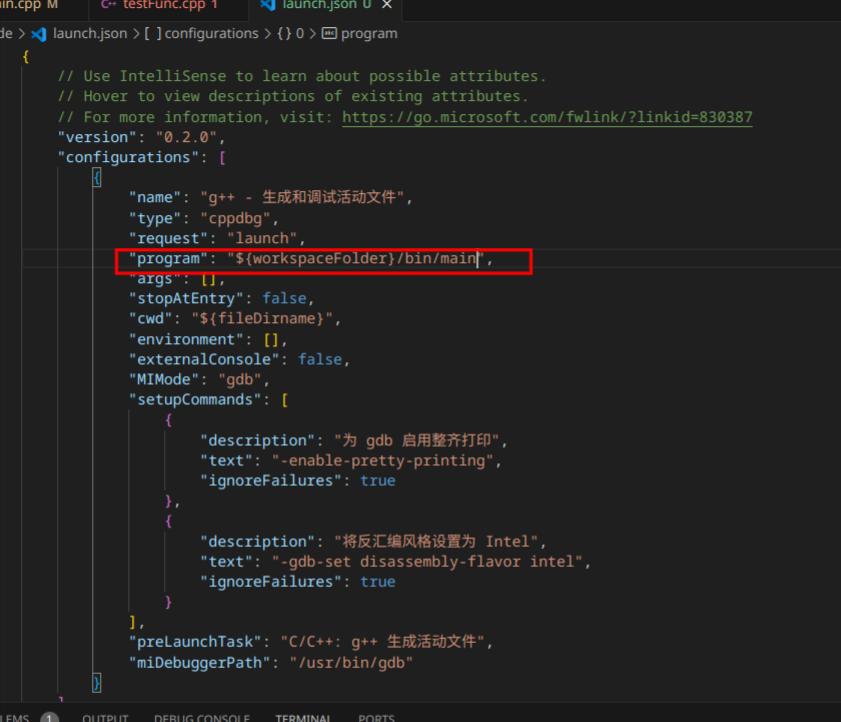Open the go.microsoft.com fwlink URL
Screen dimensions: 841x722
tap(547, 117)
